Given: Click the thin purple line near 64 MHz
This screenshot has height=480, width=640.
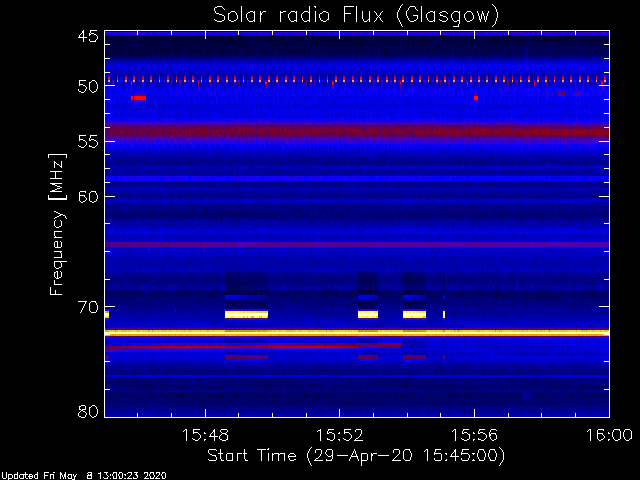Looking at the screenshot, I should 357,244.
